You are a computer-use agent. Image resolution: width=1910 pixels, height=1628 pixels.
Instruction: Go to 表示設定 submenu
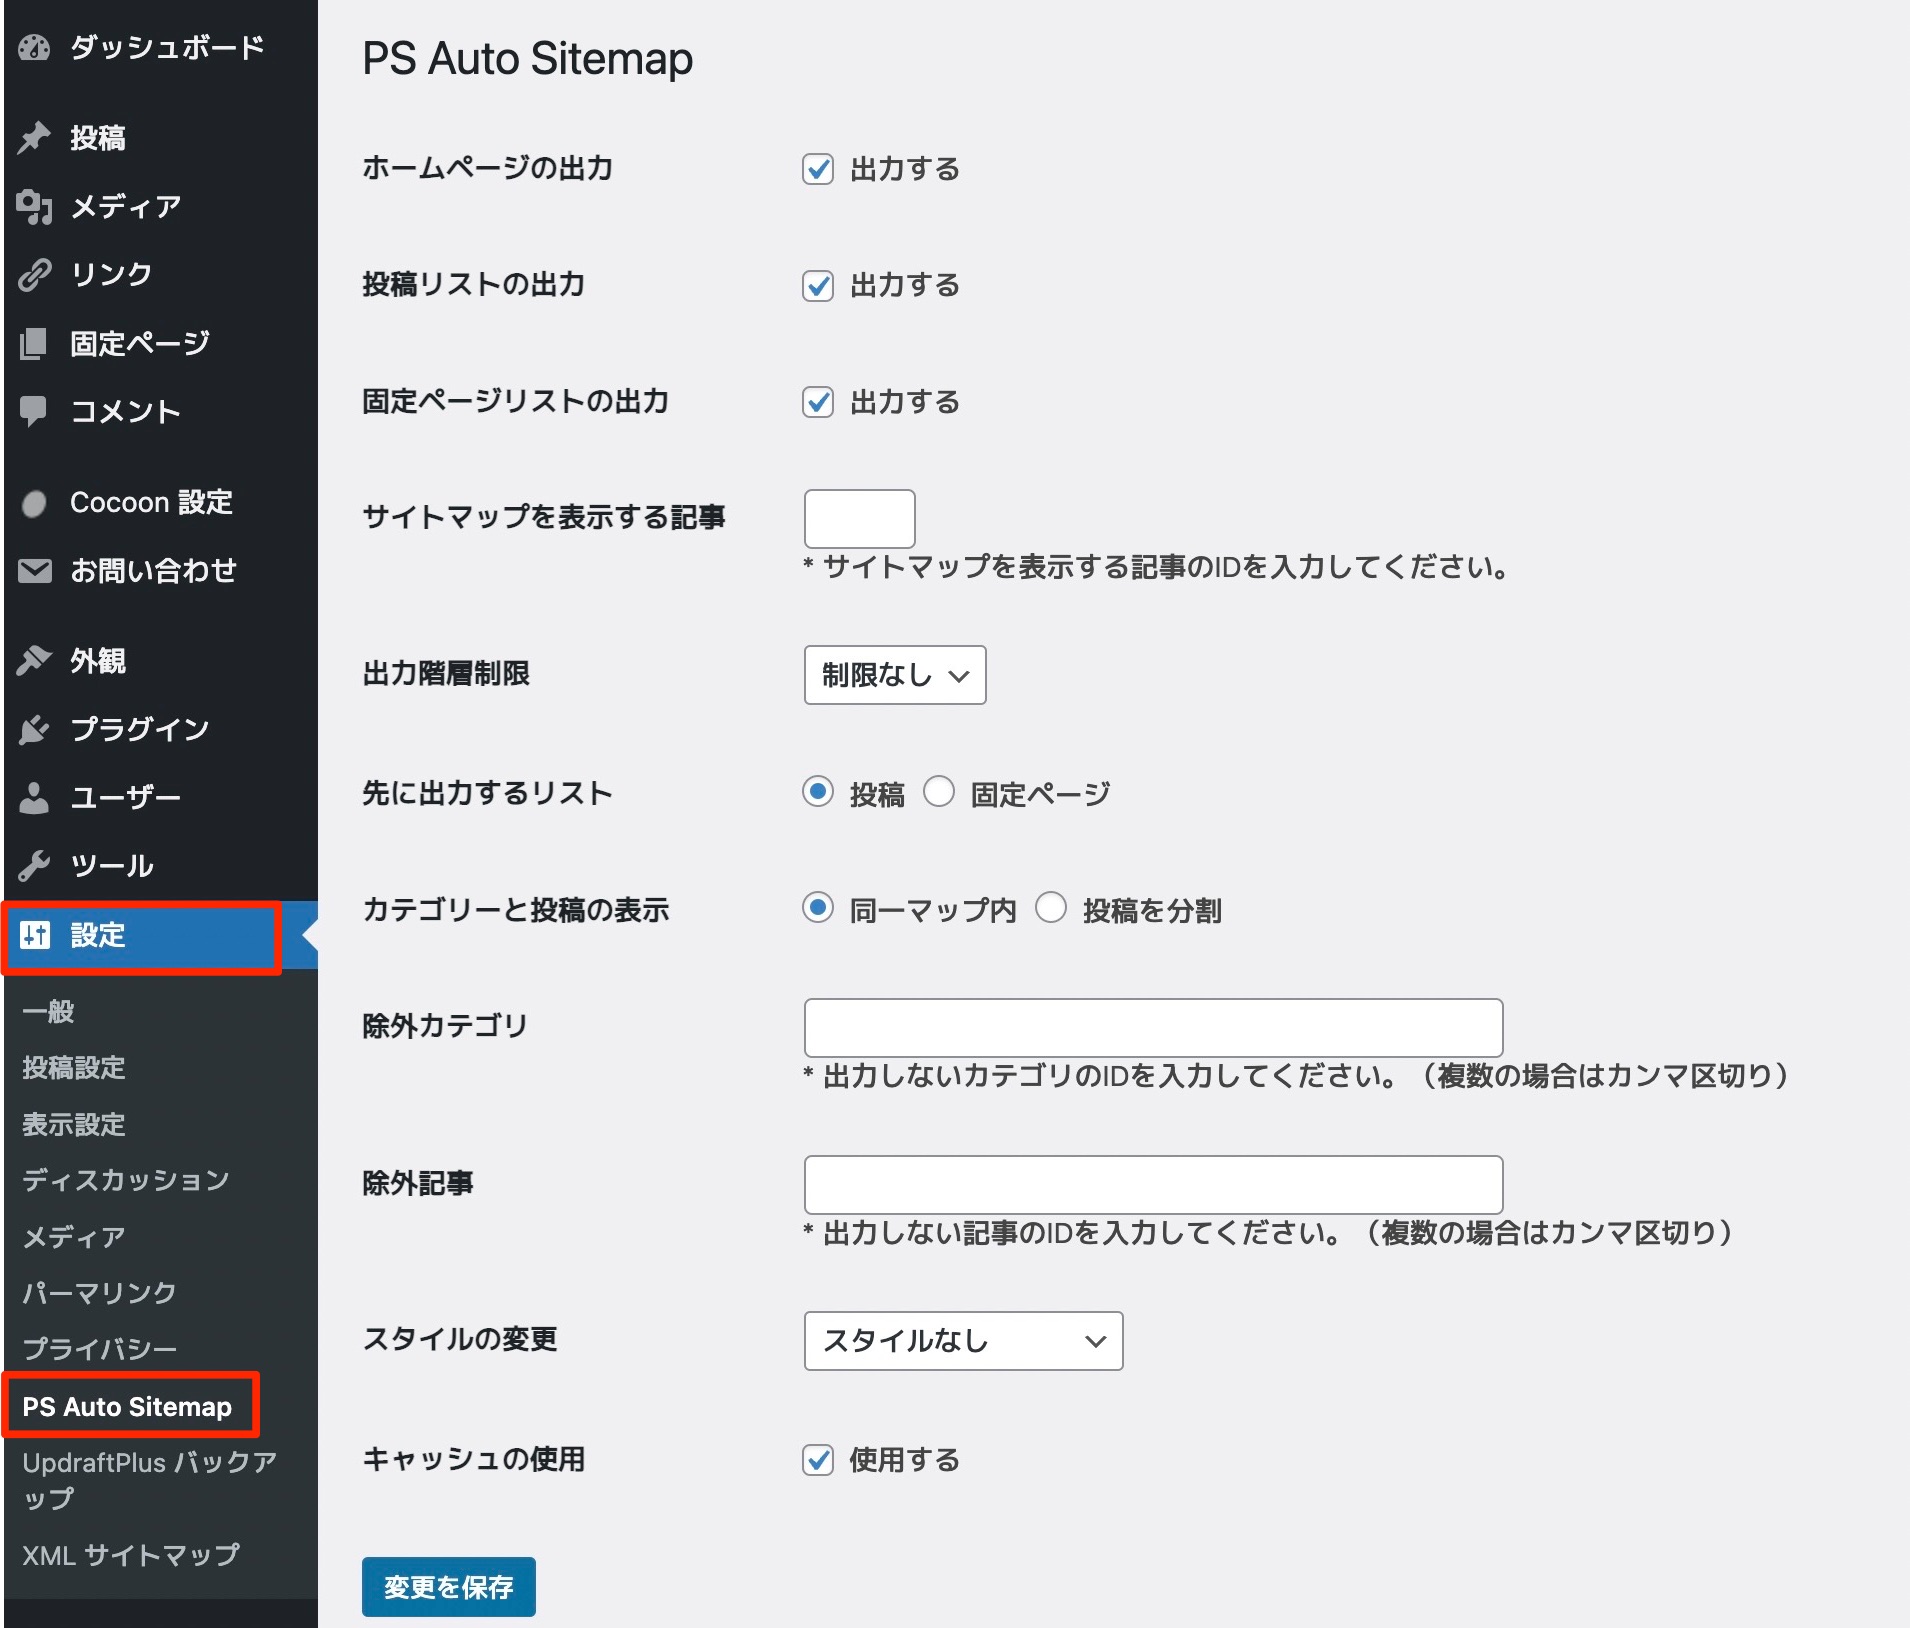(x=74, y=1124)
